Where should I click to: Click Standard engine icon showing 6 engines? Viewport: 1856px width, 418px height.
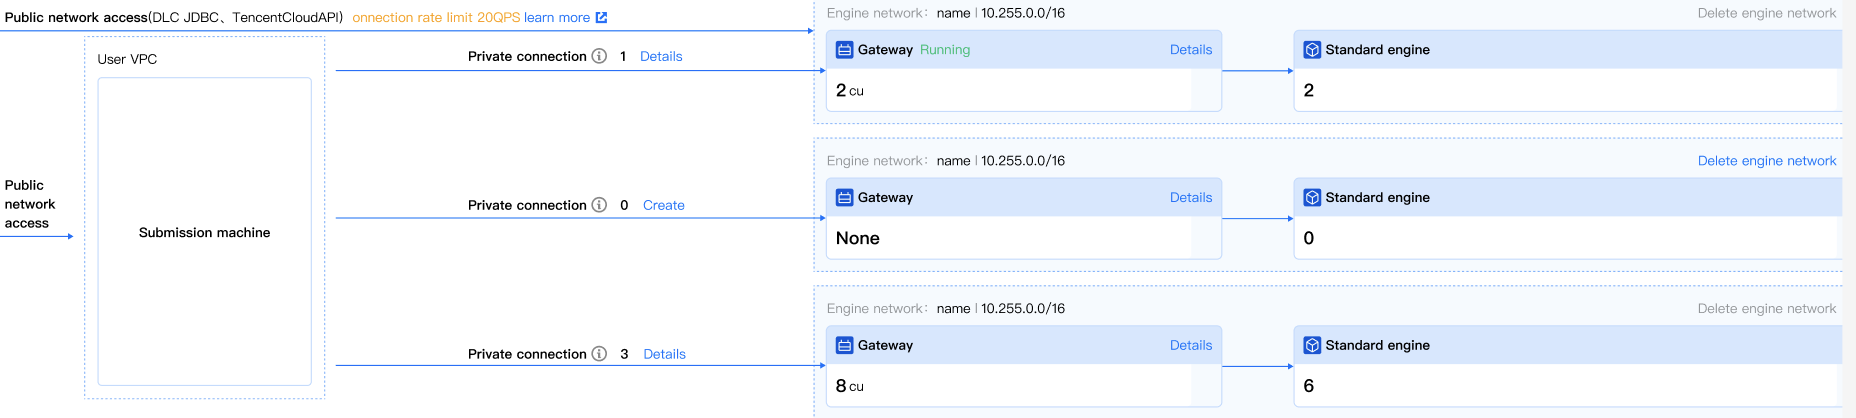click(x=1312, y=346)
